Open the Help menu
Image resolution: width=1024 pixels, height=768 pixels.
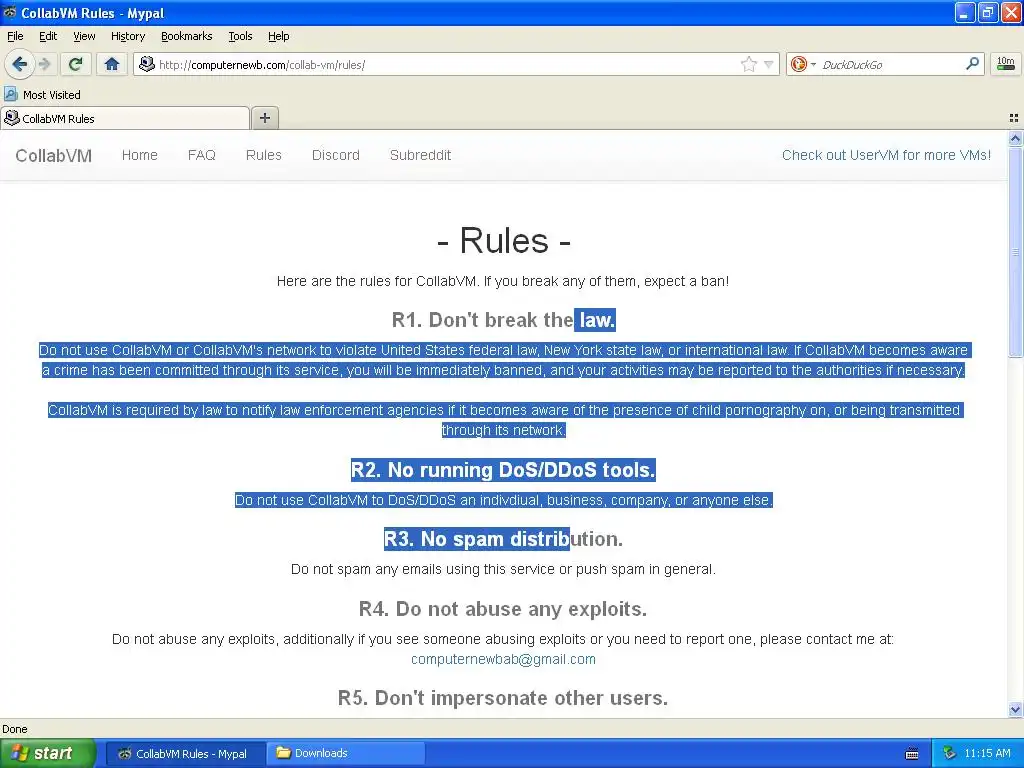pos(278,36)
